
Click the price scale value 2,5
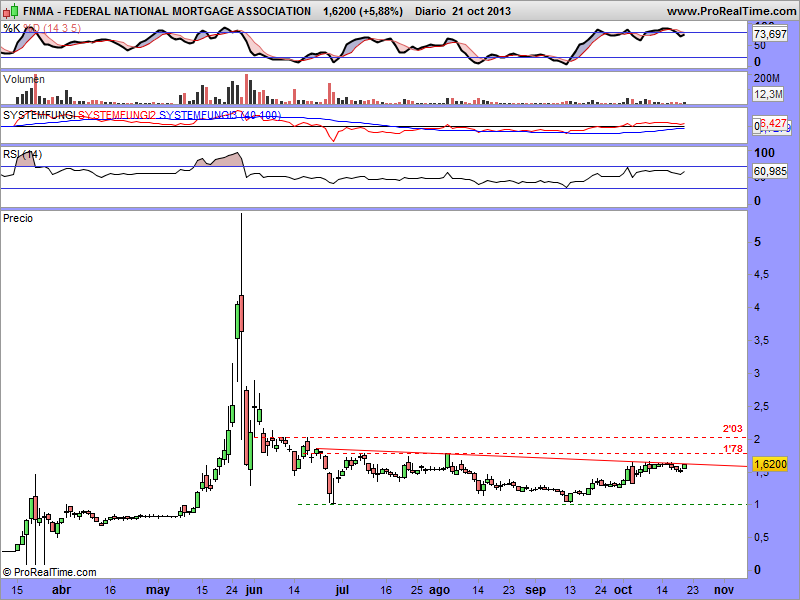click(x=761, y=407)
